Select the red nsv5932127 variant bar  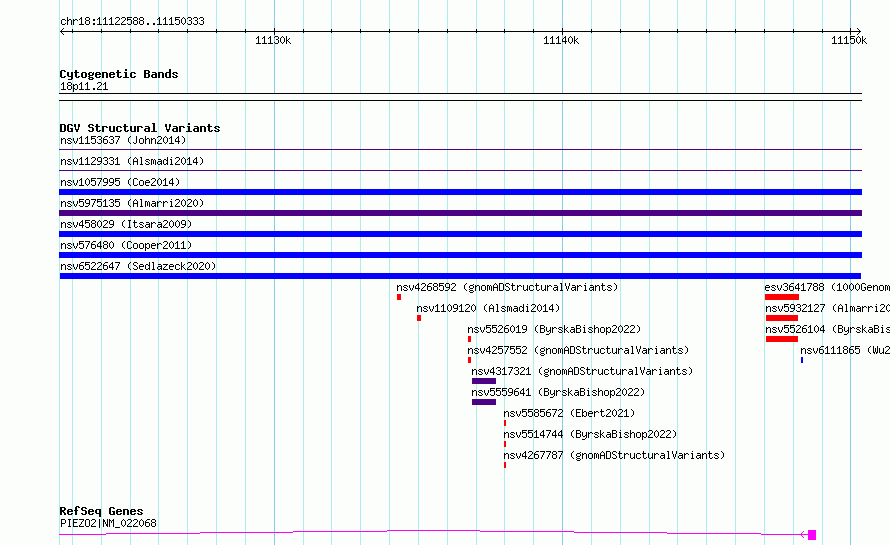tap(782, 318)
